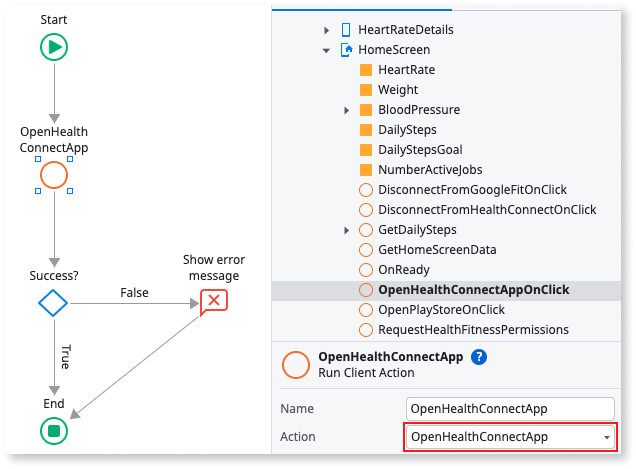This screenshot has height=469, width=636.
Task: Select OpenHealthConnectAppOnClick in the tree
Action: (473, 290)
